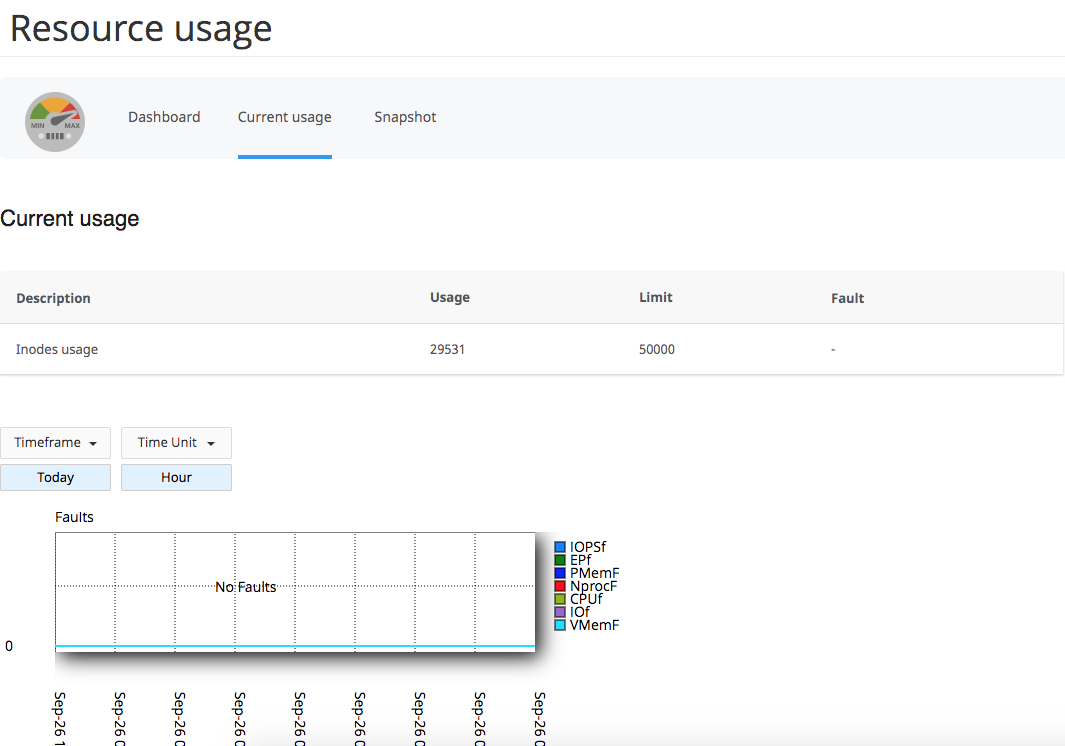Select the Inodes usage table row
Image resolution: width=1065 pixels, height=746 pixels.
tap(56, 349)
